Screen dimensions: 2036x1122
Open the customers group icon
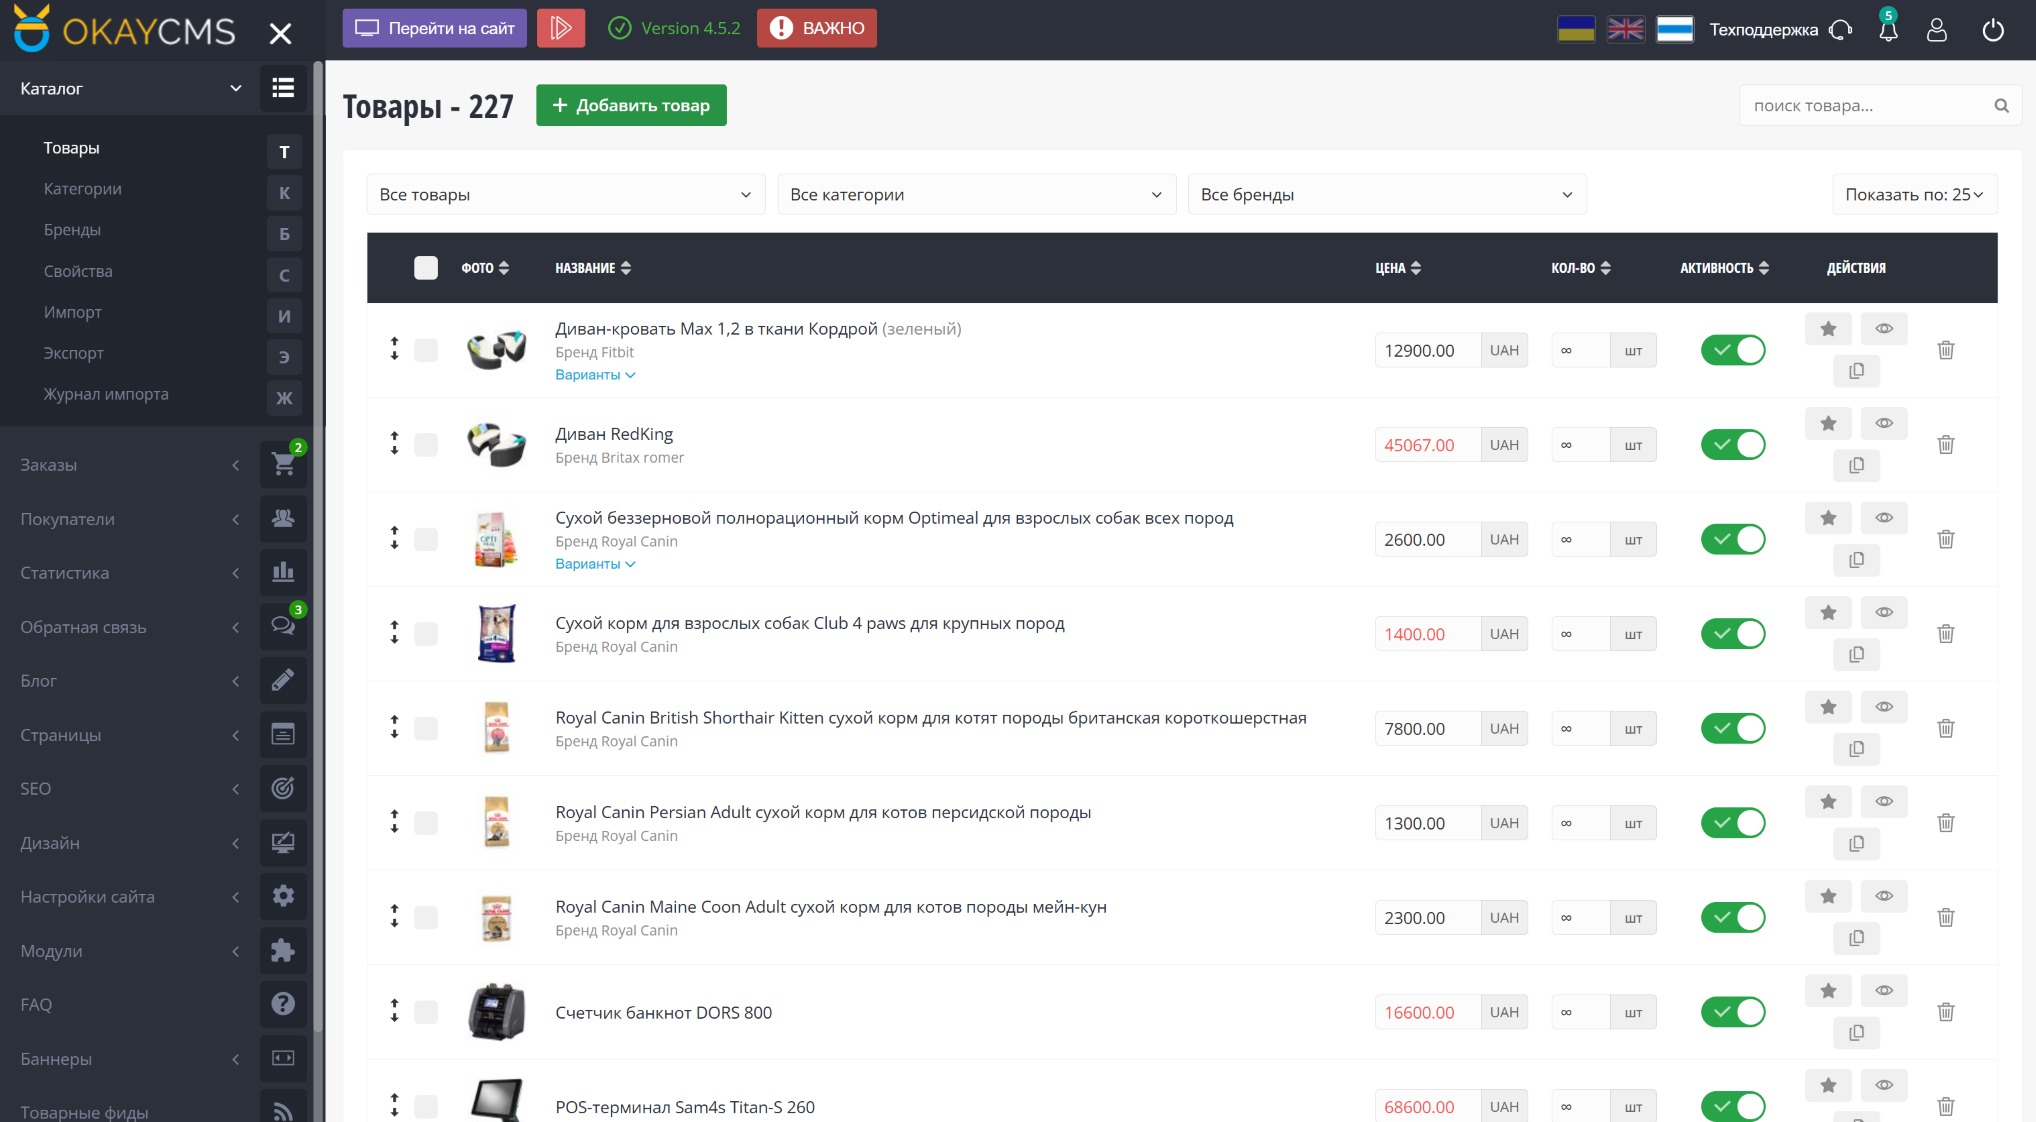(283, 518)
